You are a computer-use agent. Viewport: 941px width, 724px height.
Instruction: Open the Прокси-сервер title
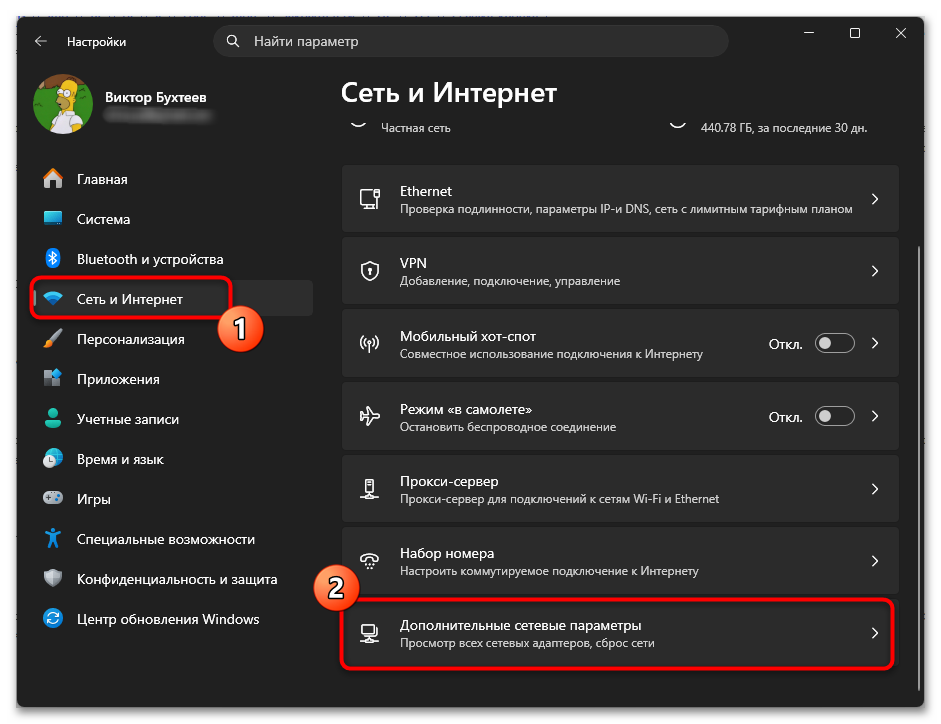(449, 481)
